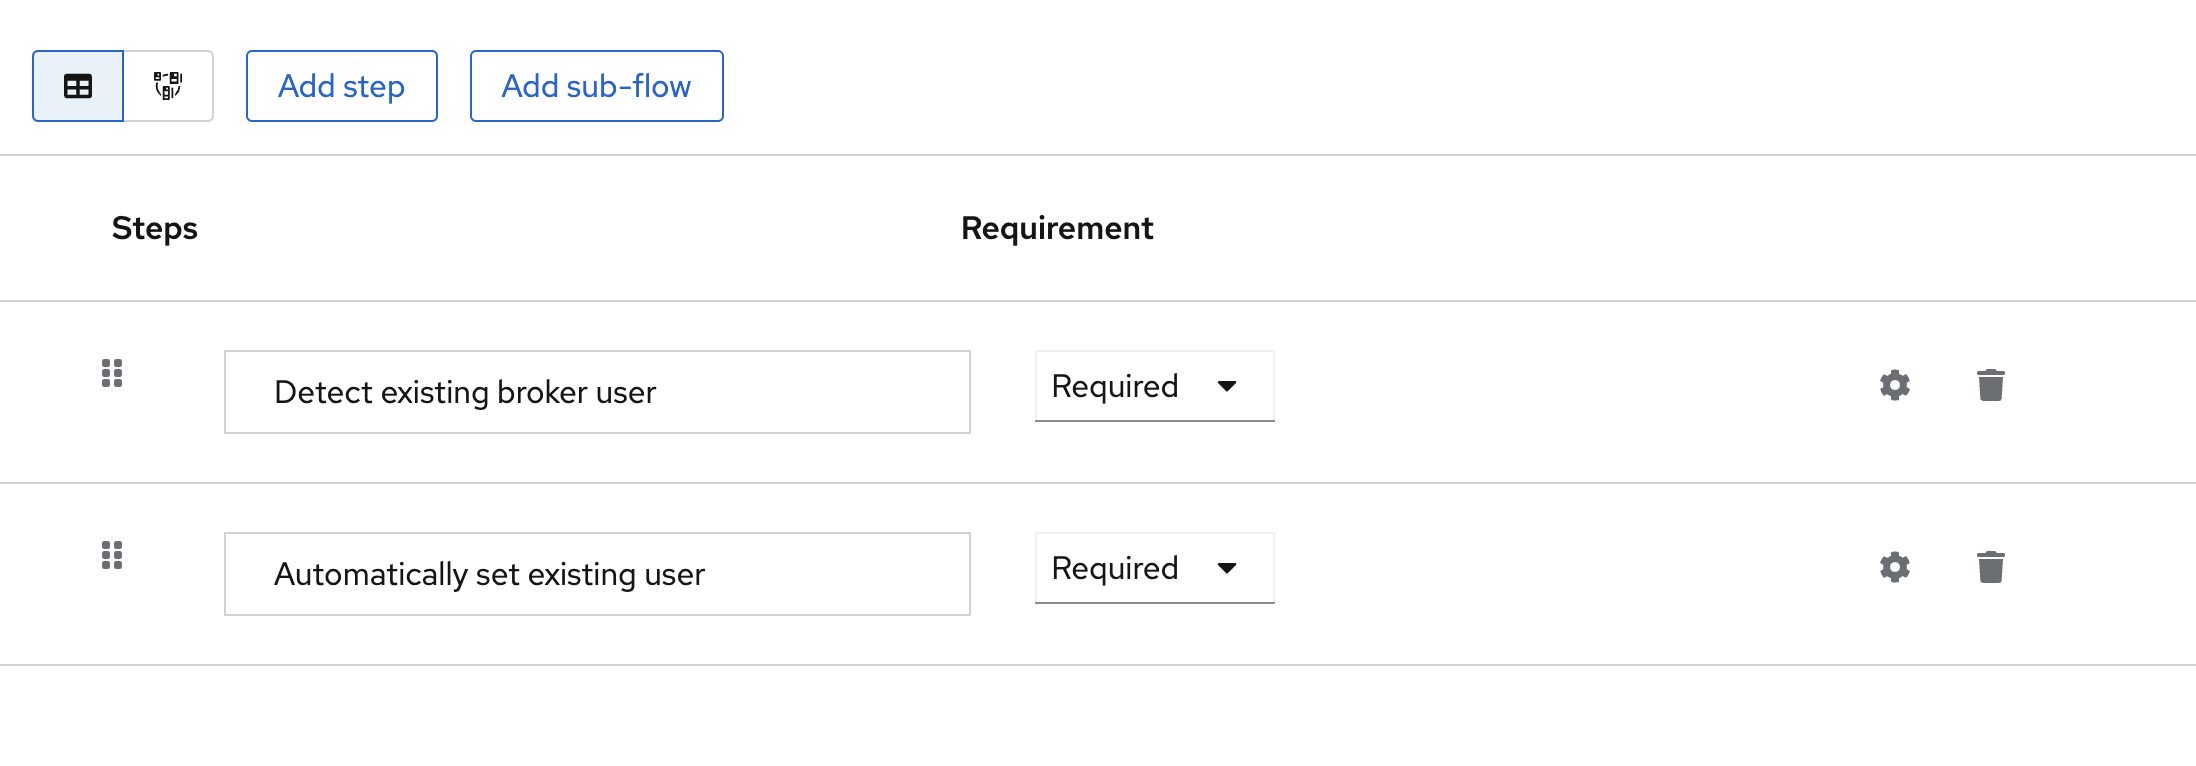Grab drag handle of Detect existing broker user
The image size is (2196, 766).
point(112,373)
